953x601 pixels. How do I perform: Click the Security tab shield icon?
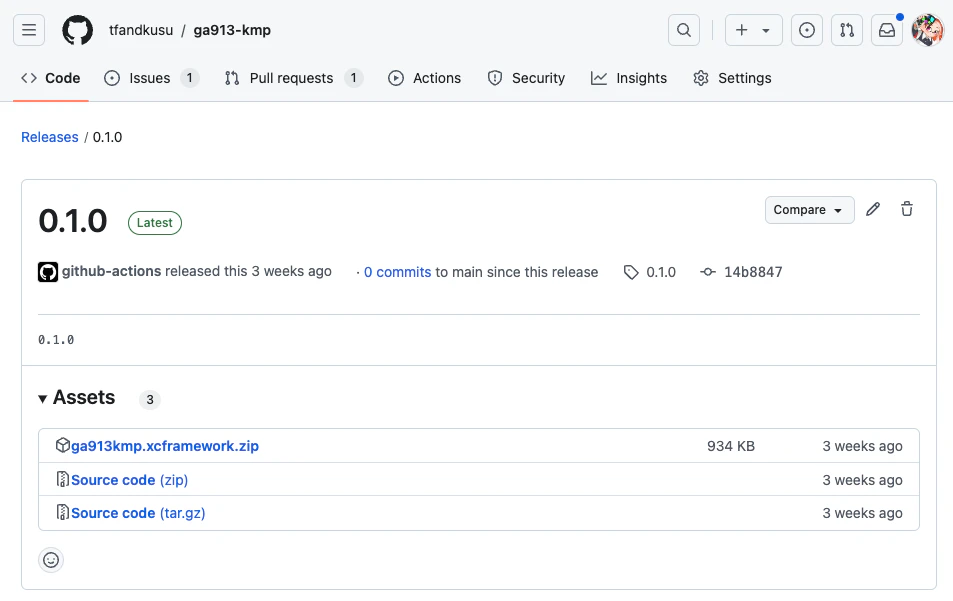coord(495,78)
